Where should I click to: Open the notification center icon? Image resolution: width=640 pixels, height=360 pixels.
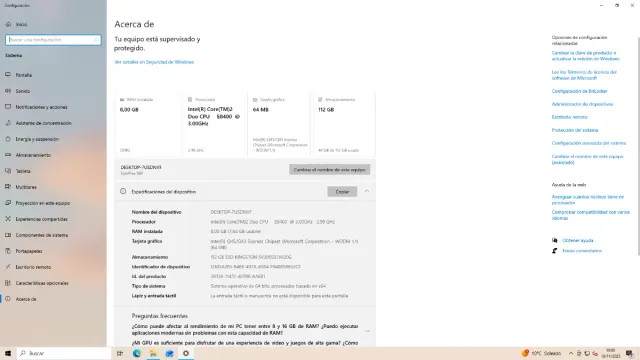pos(630,353)
